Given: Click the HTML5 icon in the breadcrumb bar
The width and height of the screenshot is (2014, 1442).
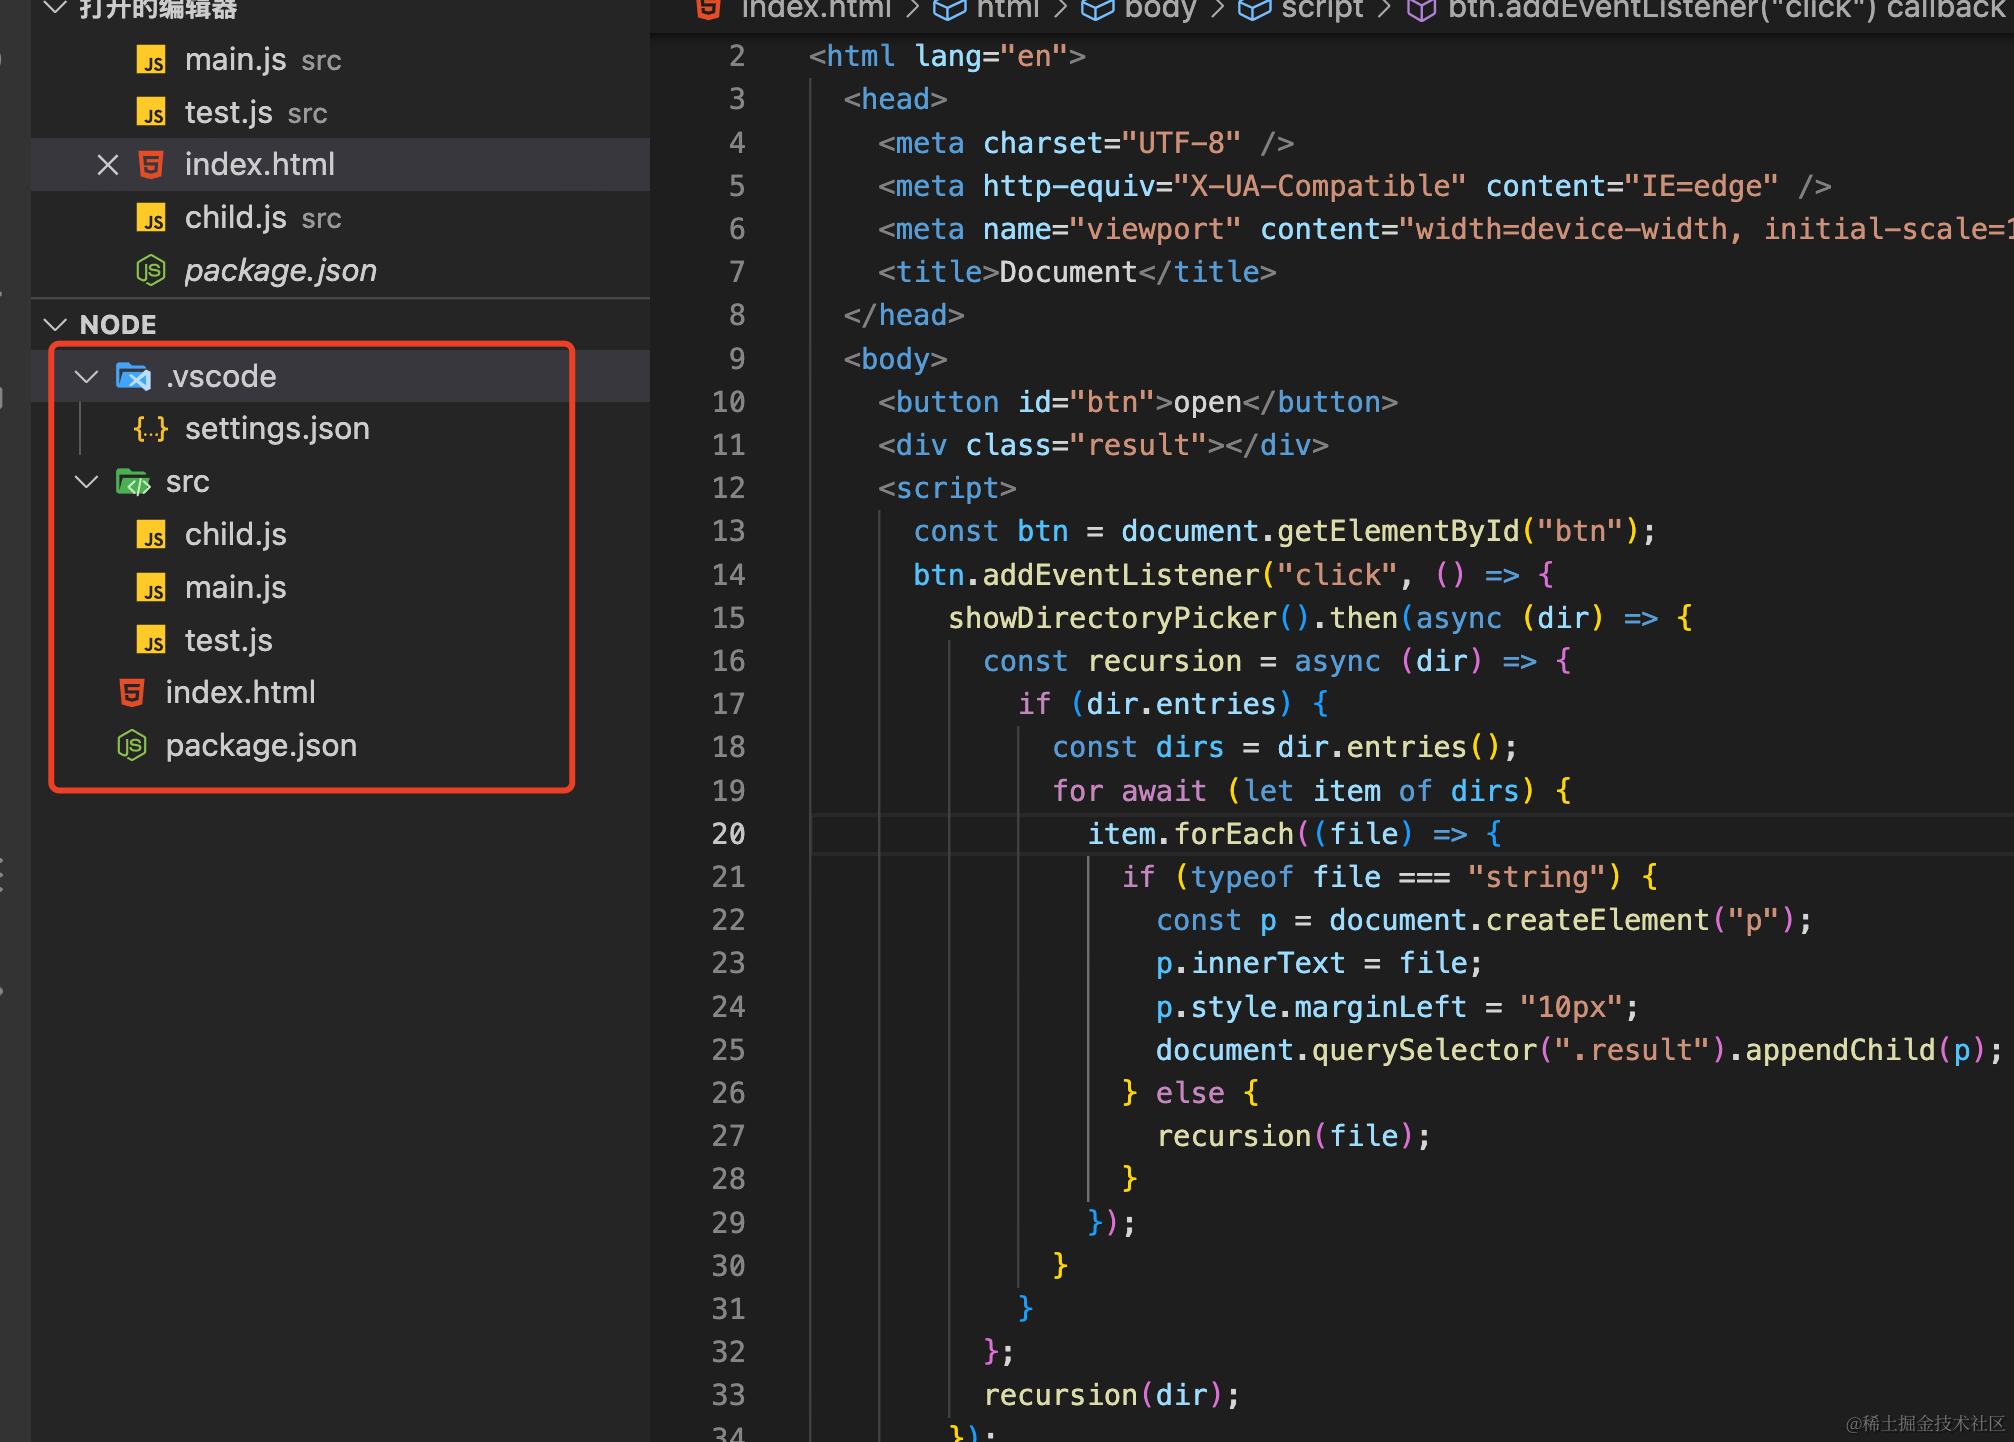Looking at the screenshot, I should pyautogui.click(x=708, y=9).
